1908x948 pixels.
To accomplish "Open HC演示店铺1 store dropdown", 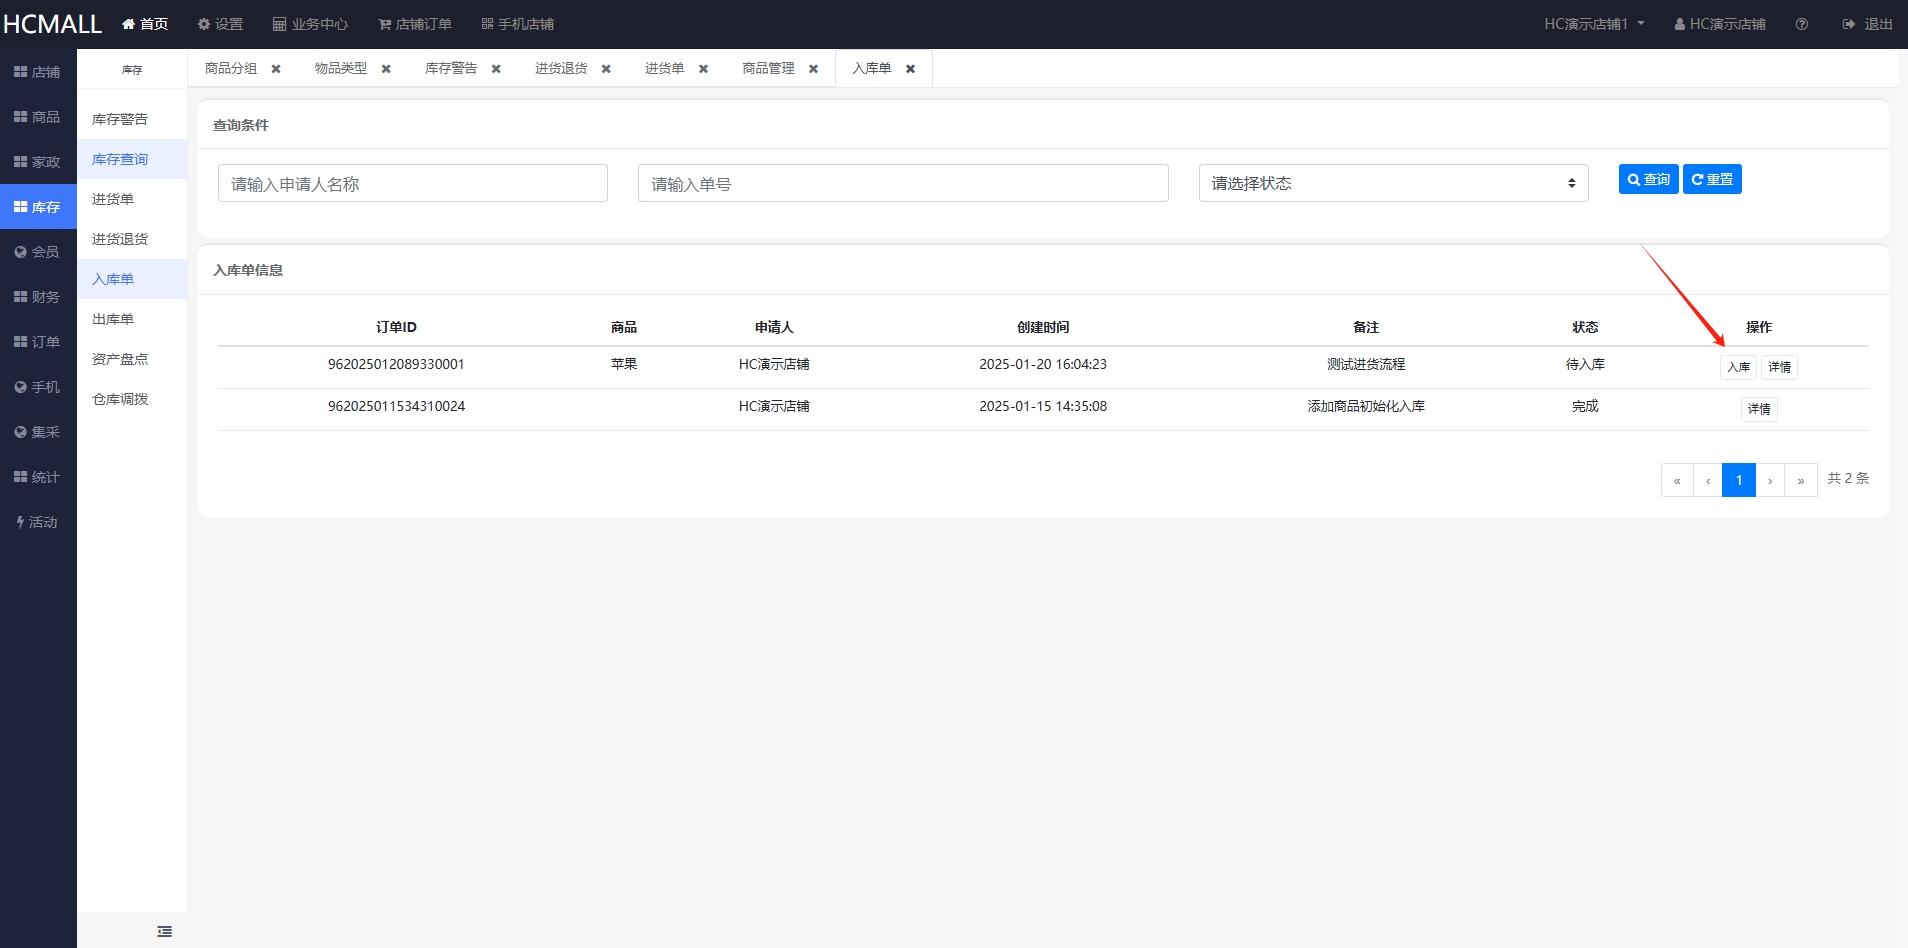I will [x=1593, y=24].
